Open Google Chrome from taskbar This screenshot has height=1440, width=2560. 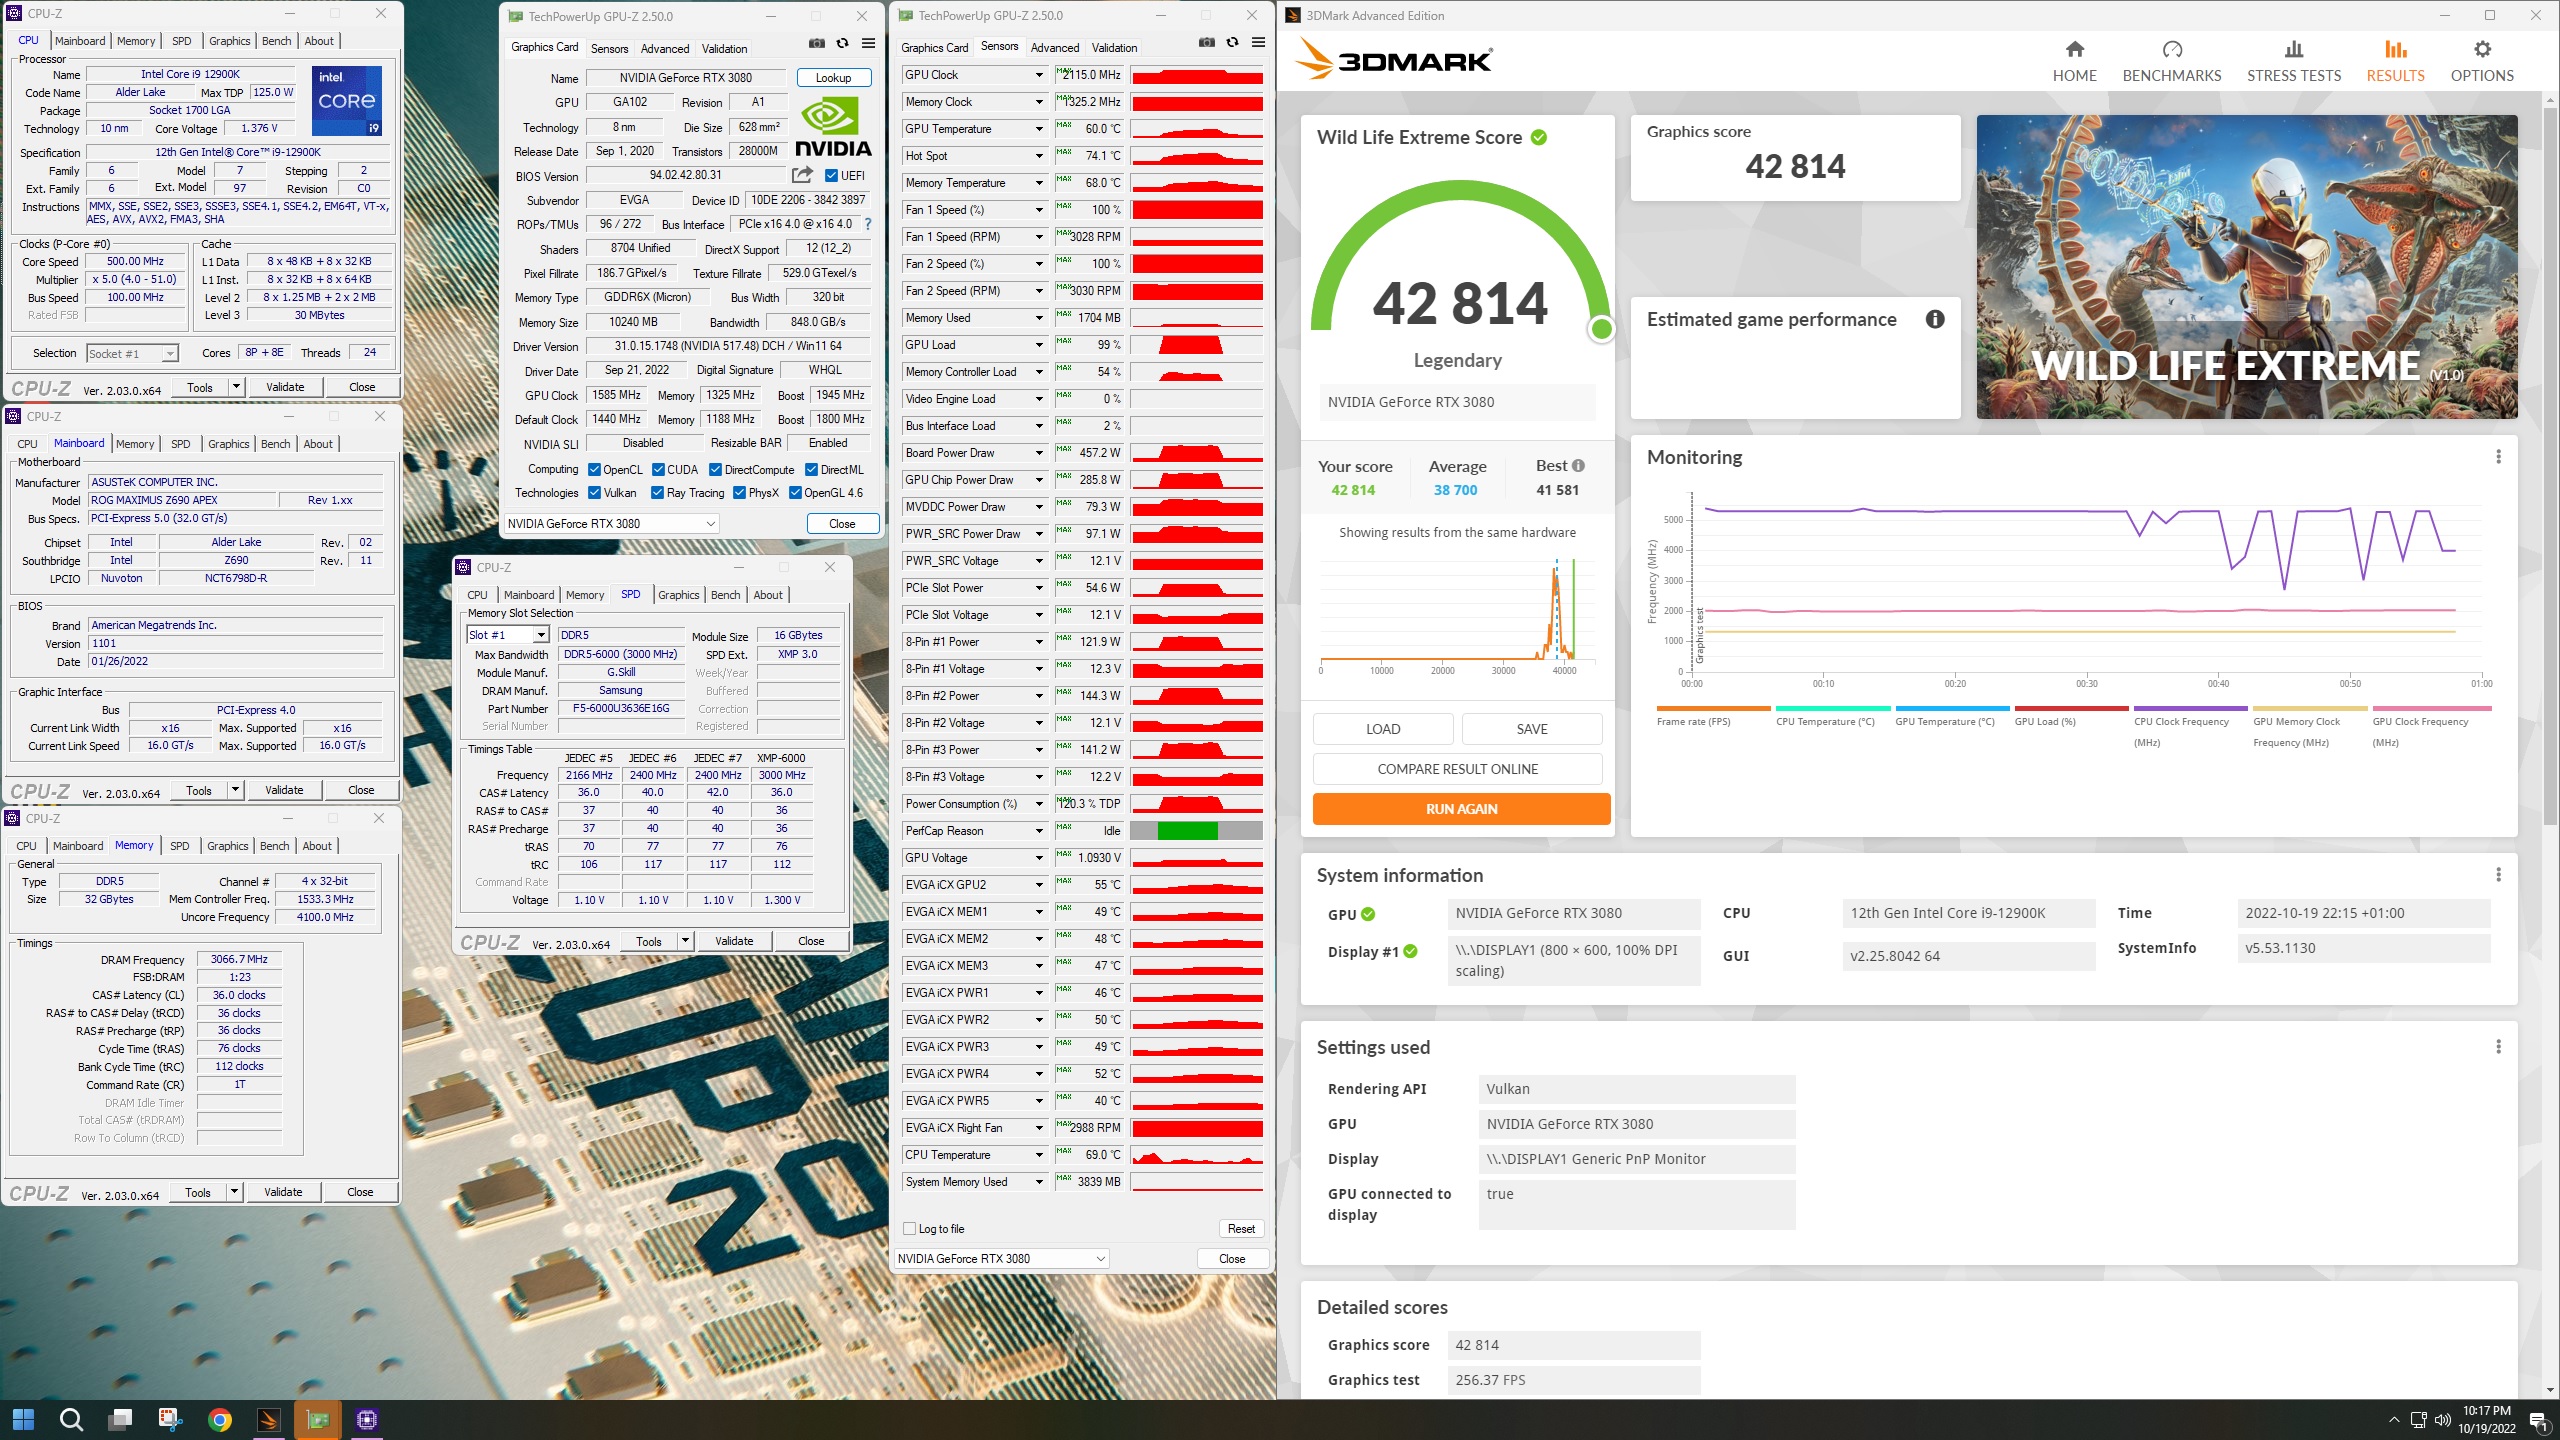(220, 1419)
